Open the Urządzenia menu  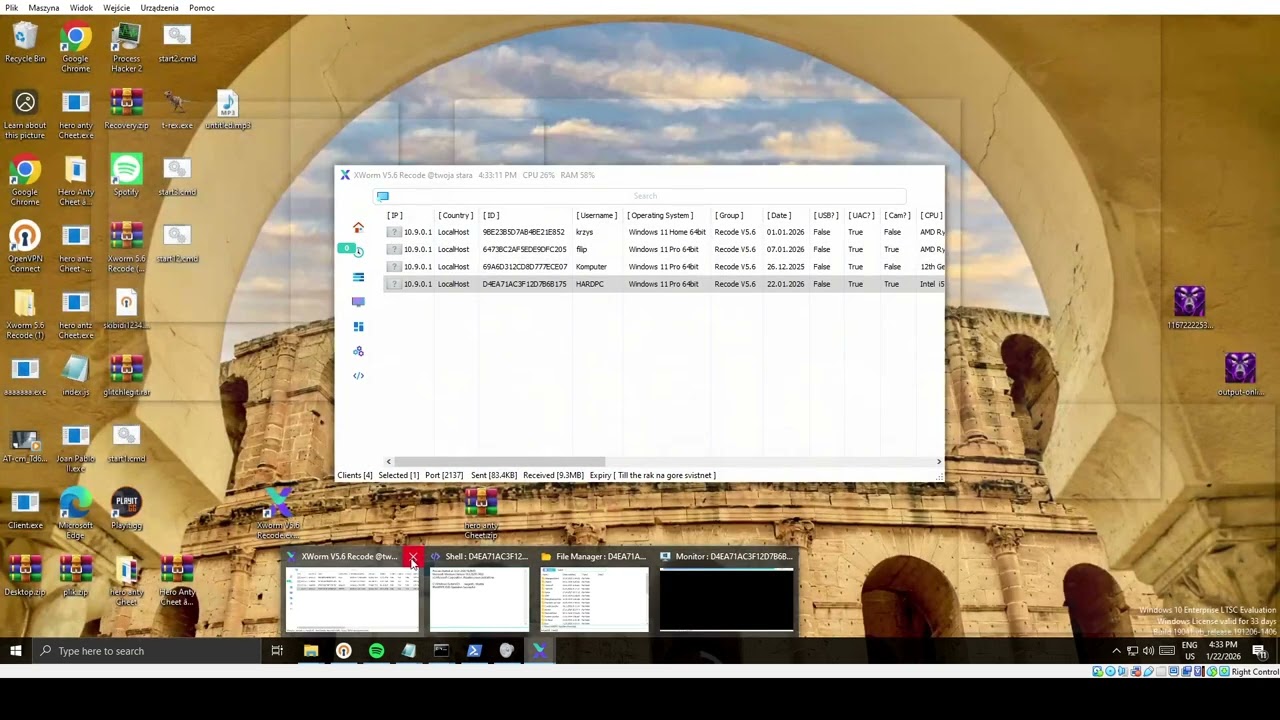pyautogui.click(x=160, y=8)
